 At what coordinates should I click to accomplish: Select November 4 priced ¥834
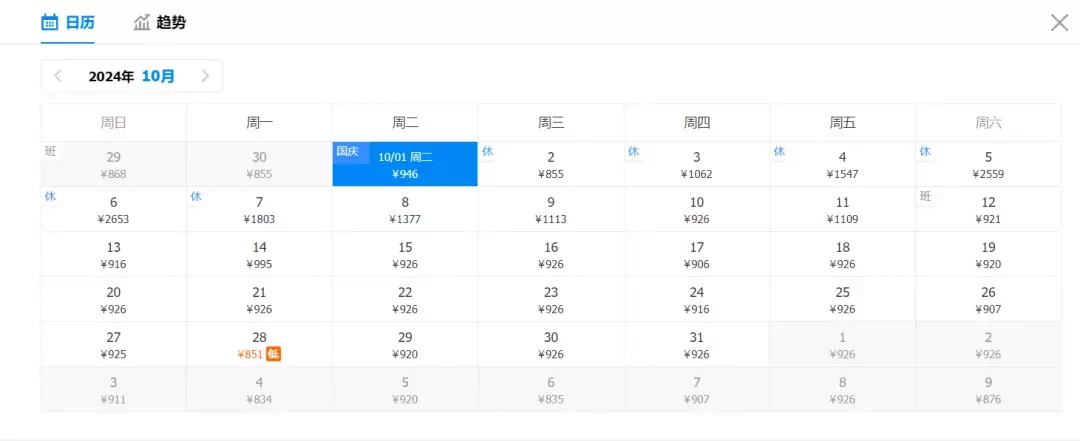coord(259,389)
